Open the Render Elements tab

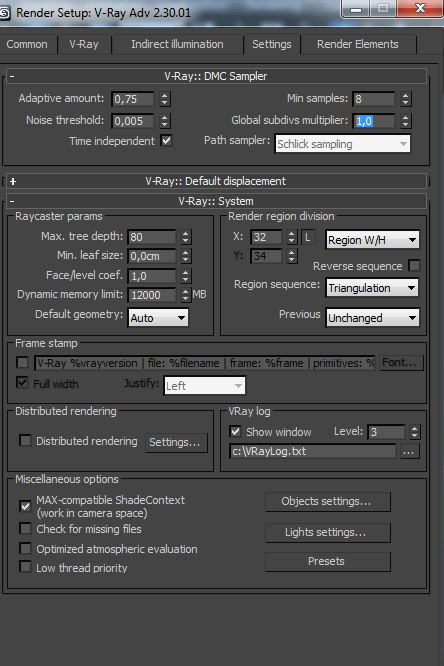tap(358, 44)
